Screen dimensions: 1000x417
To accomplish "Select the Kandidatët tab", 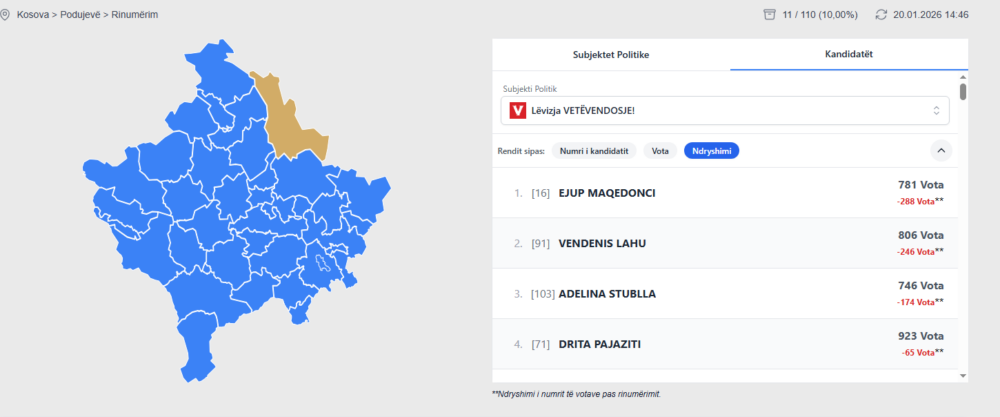I will [x=849, y=55].
